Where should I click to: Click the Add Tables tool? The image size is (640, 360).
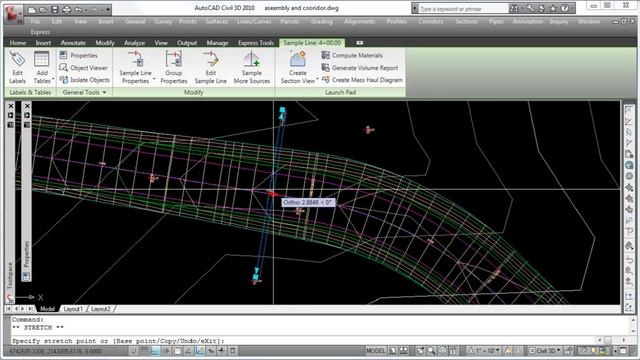click(42, 67)
